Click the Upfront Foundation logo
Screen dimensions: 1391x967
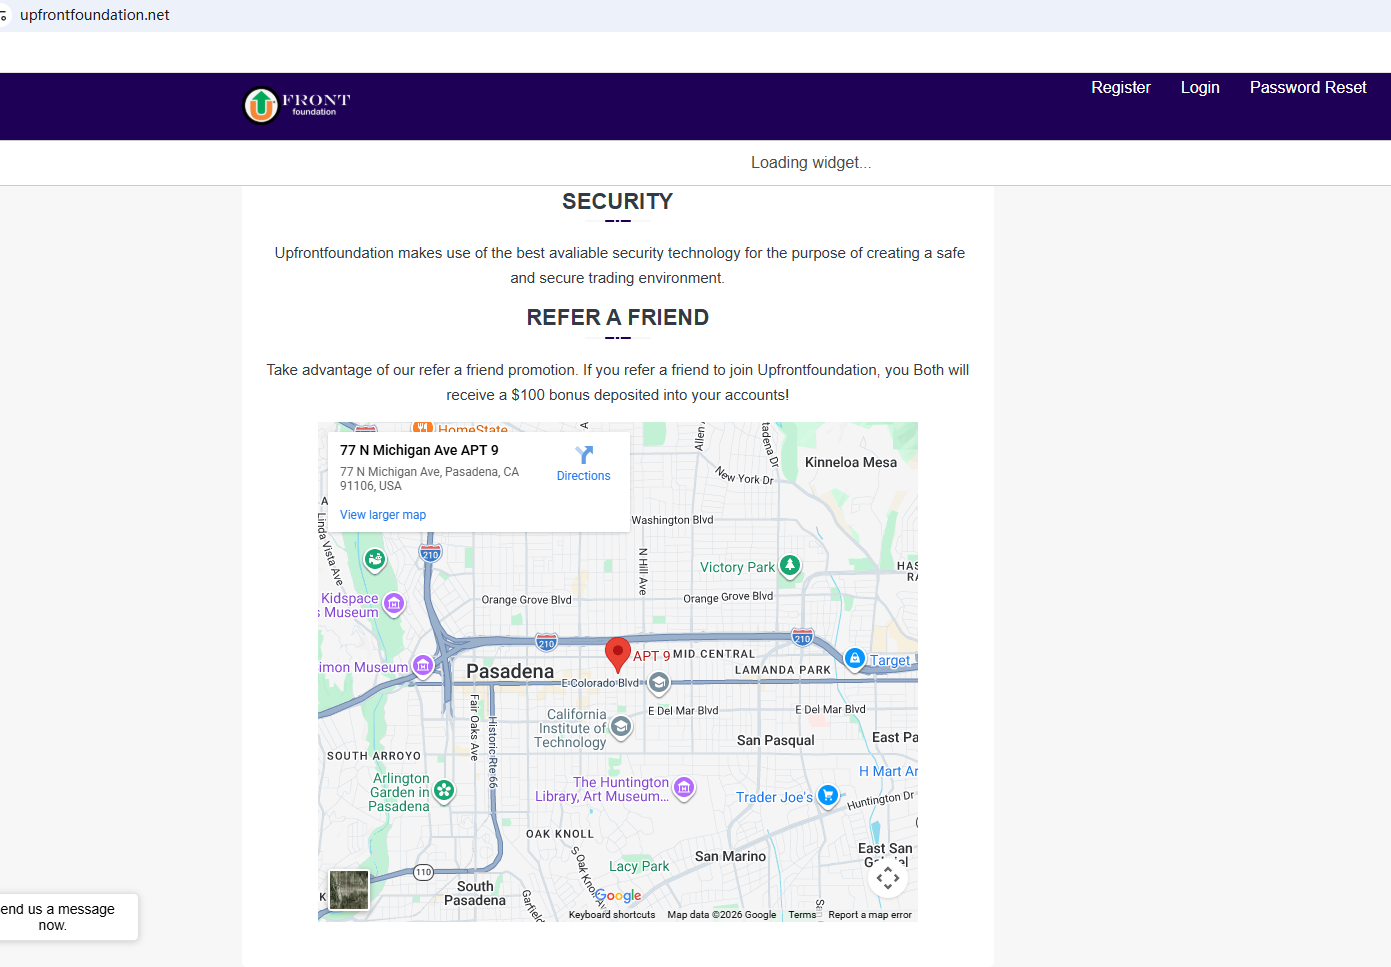click(x=297, y=105)
